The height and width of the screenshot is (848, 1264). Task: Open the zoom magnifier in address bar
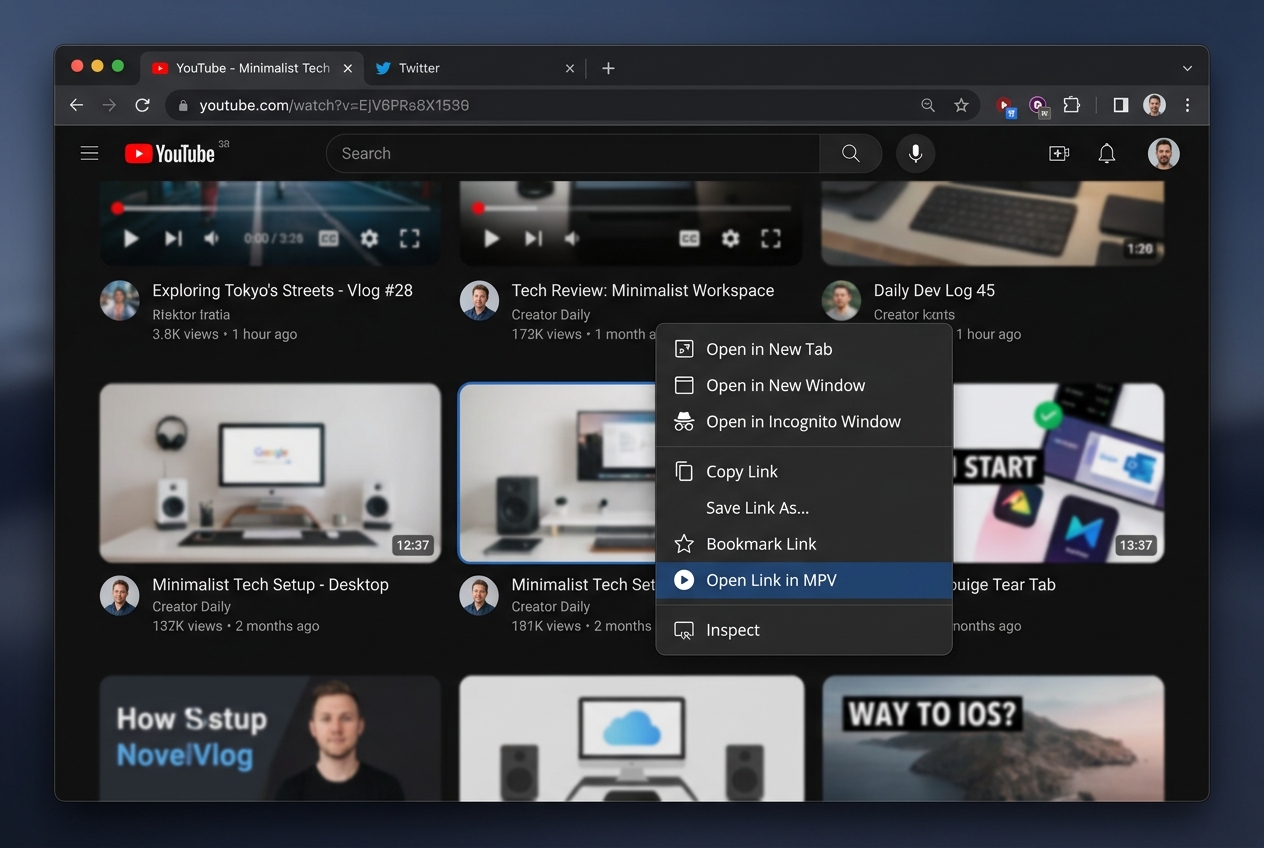pos(928,105)
